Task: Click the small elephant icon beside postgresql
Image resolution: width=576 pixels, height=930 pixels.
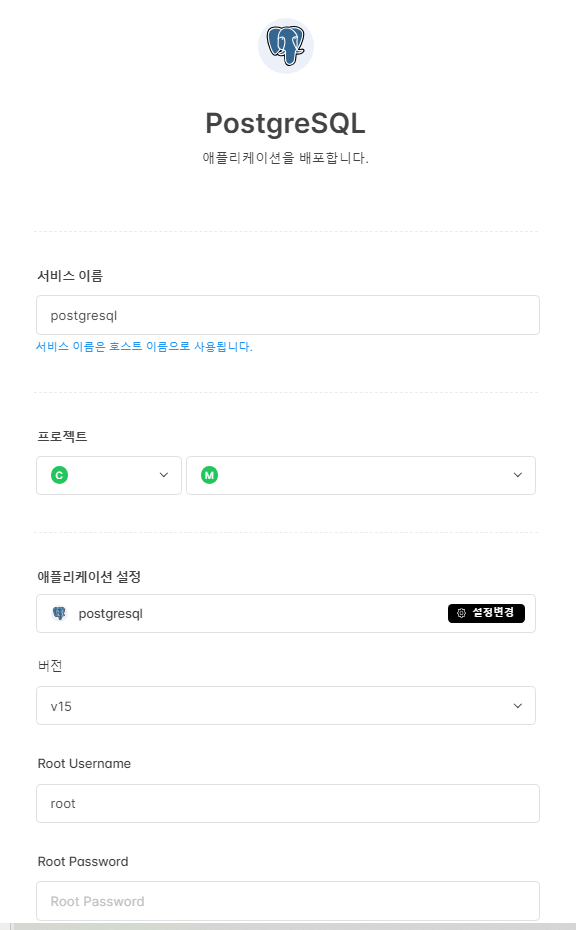Action: coord(59,613)
